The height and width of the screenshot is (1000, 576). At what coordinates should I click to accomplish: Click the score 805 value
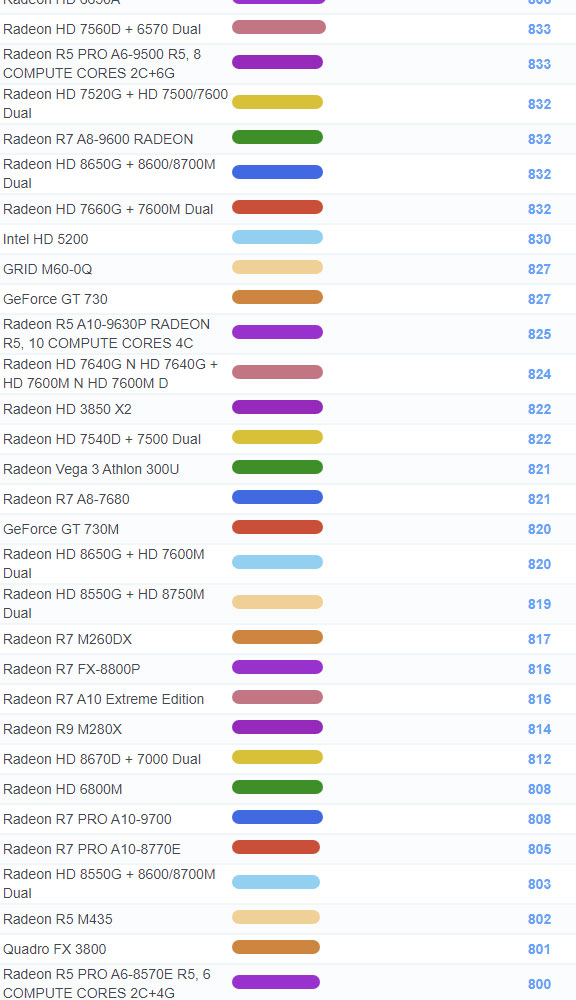click(539, 849)
